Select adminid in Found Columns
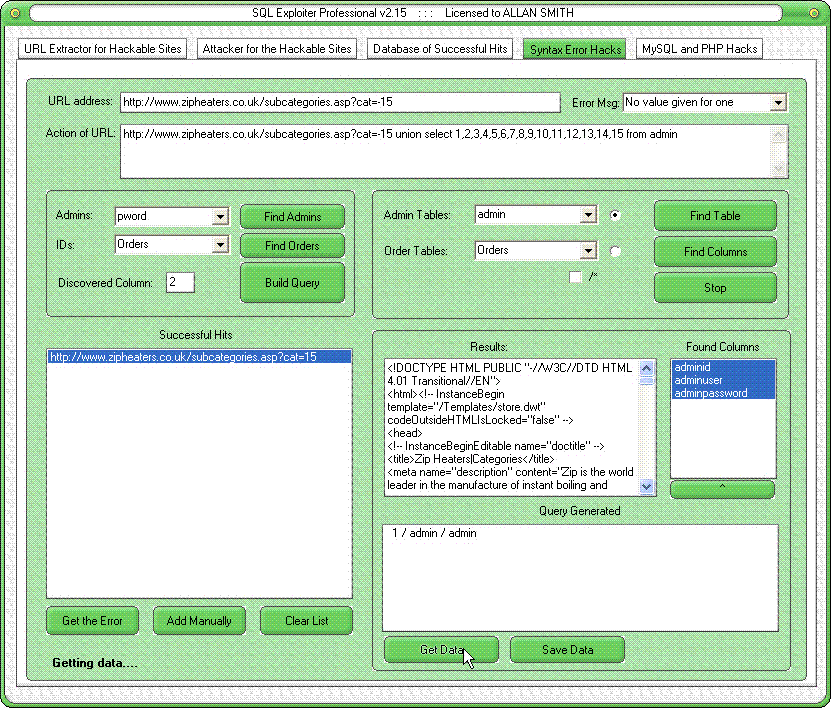Image resolution: width=831 pixels, height=708 pixels. pos(723,367)
